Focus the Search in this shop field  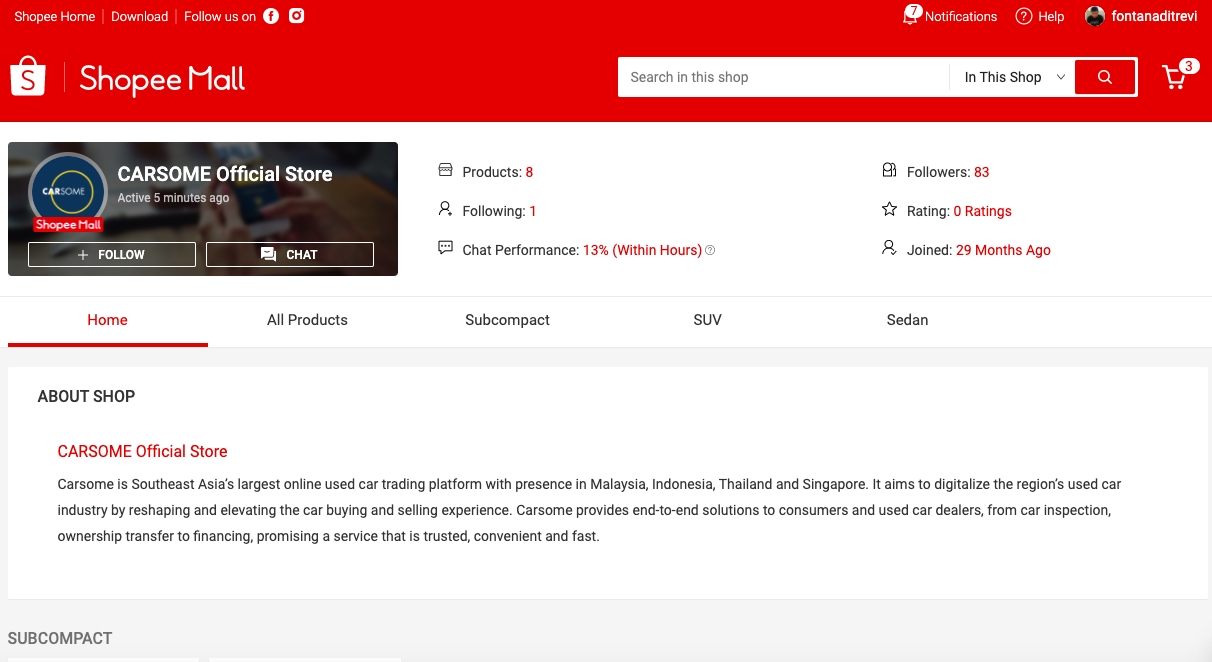point(783,77)
